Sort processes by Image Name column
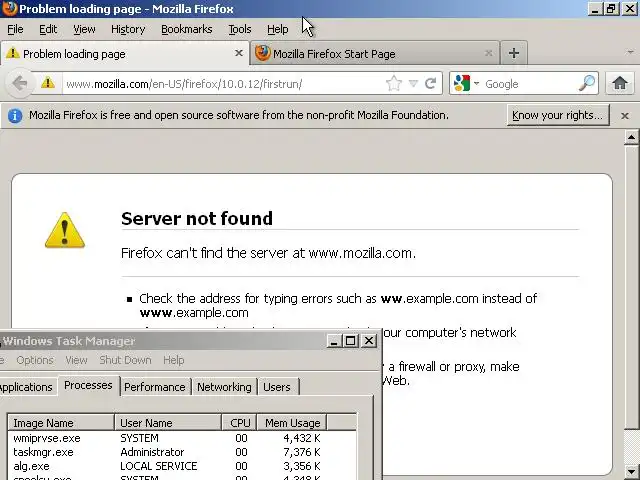The image size is (640, 480). coord(61,423)
